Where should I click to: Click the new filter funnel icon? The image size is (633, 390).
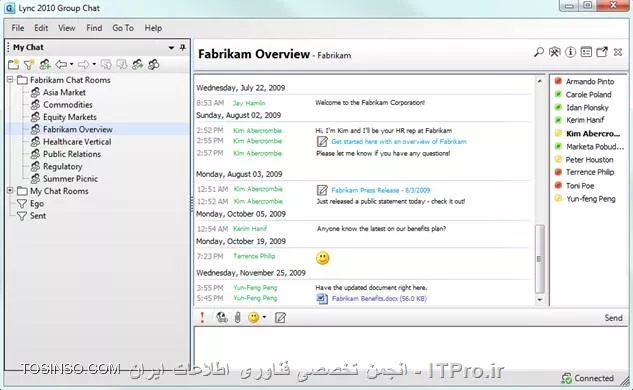click(x=29, y=64)
